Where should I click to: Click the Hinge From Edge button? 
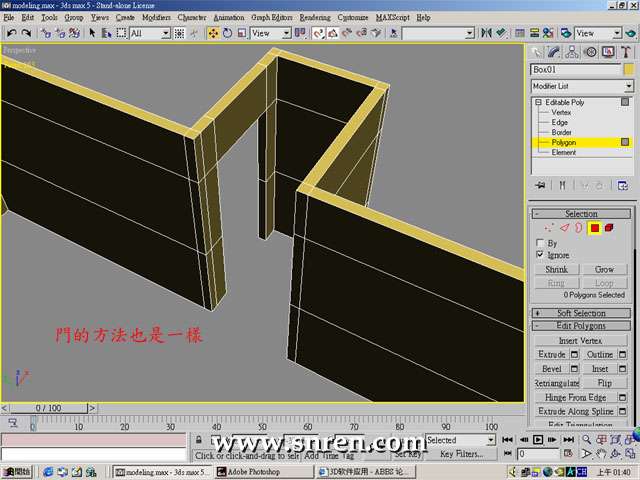coord(576,397)
